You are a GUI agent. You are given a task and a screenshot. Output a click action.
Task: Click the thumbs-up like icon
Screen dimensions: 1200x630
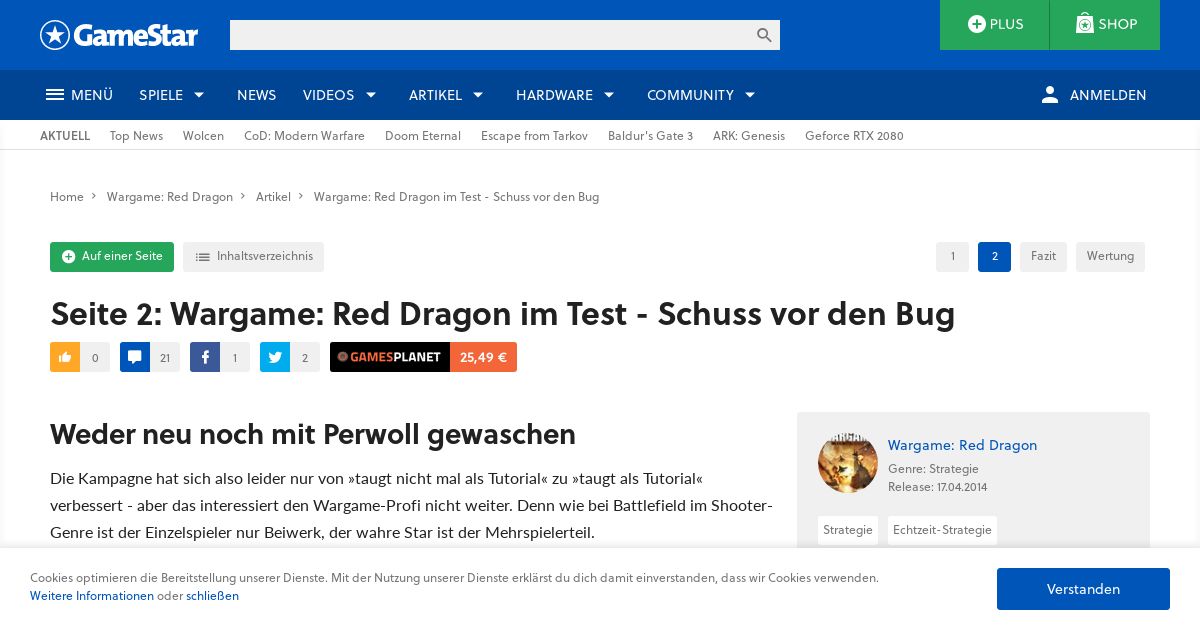[65, 357]
